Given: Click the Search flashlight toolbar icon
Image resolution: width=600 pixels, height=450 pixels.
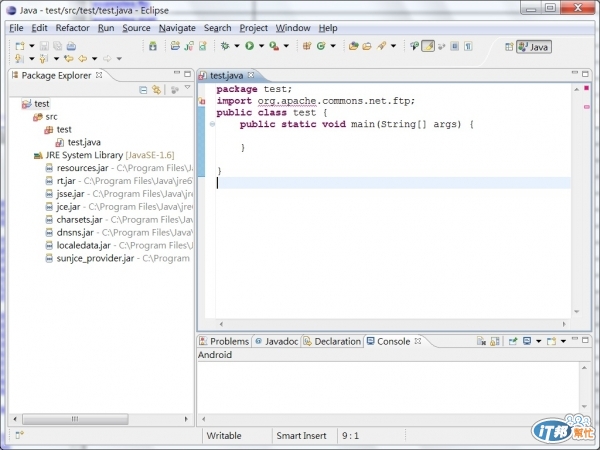Looking at the screenshot, I should point(382,46).
